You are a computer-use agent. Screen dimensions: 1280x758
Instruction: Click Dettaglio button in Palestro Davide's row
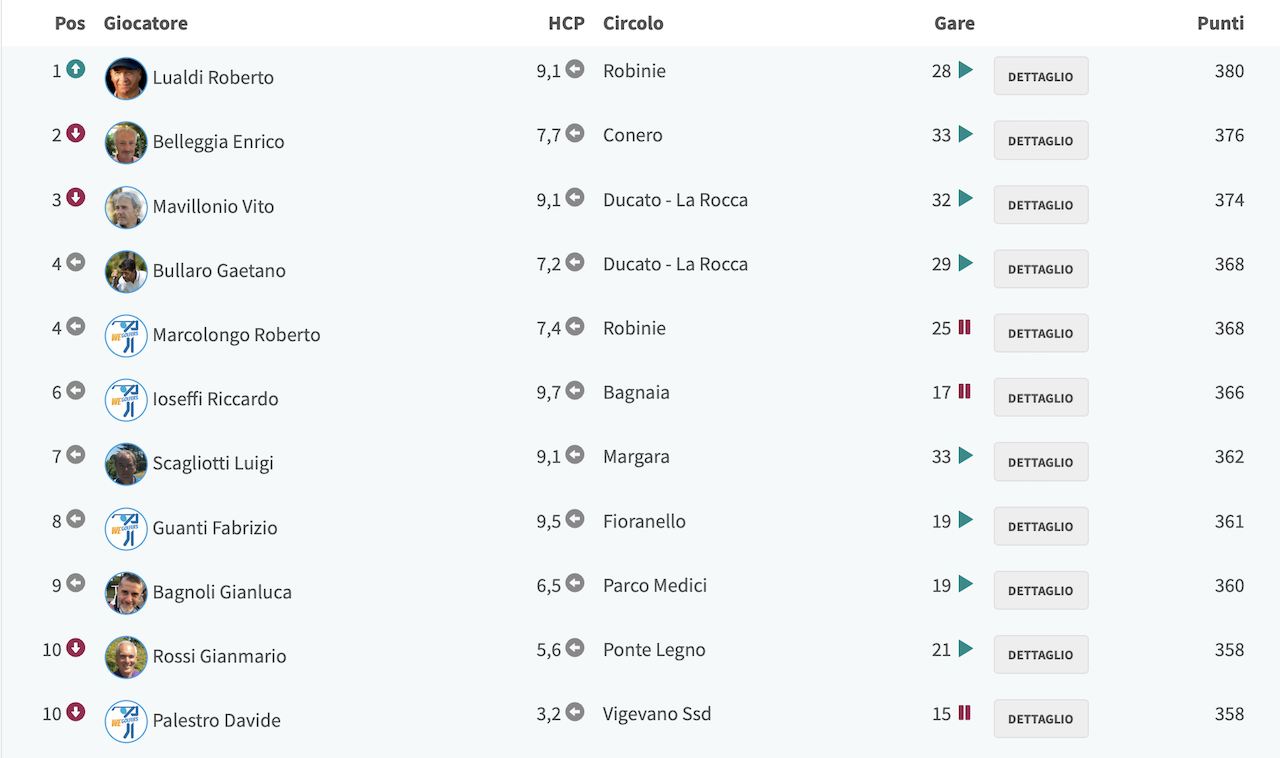(x=1041, y=719)
